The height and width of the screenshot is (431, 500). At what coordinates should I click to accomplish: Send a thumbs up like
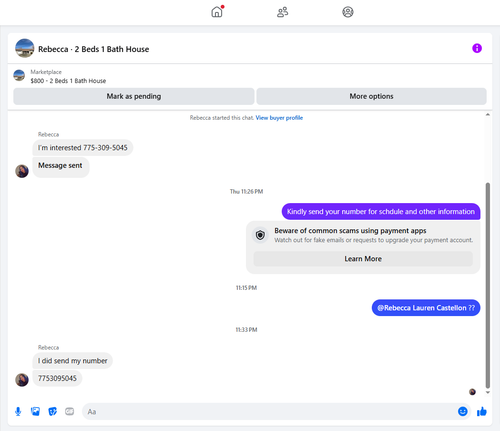[x=482, y=412]
